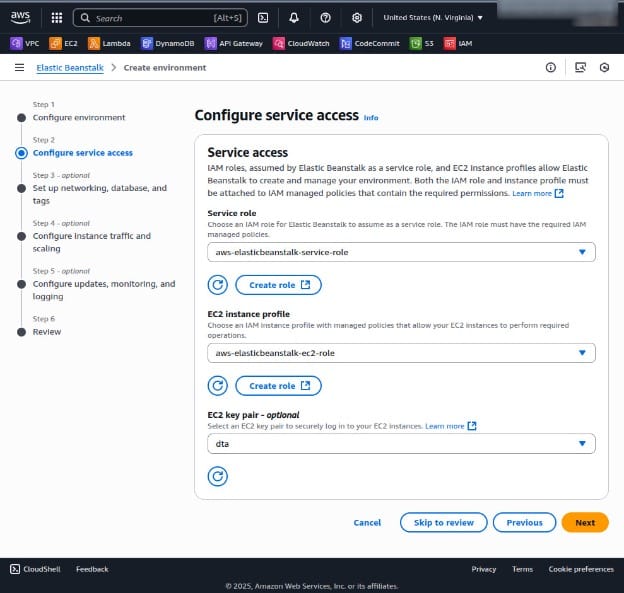Click the Previous button
Screen dimensions: 624x593
coord(525,522)
